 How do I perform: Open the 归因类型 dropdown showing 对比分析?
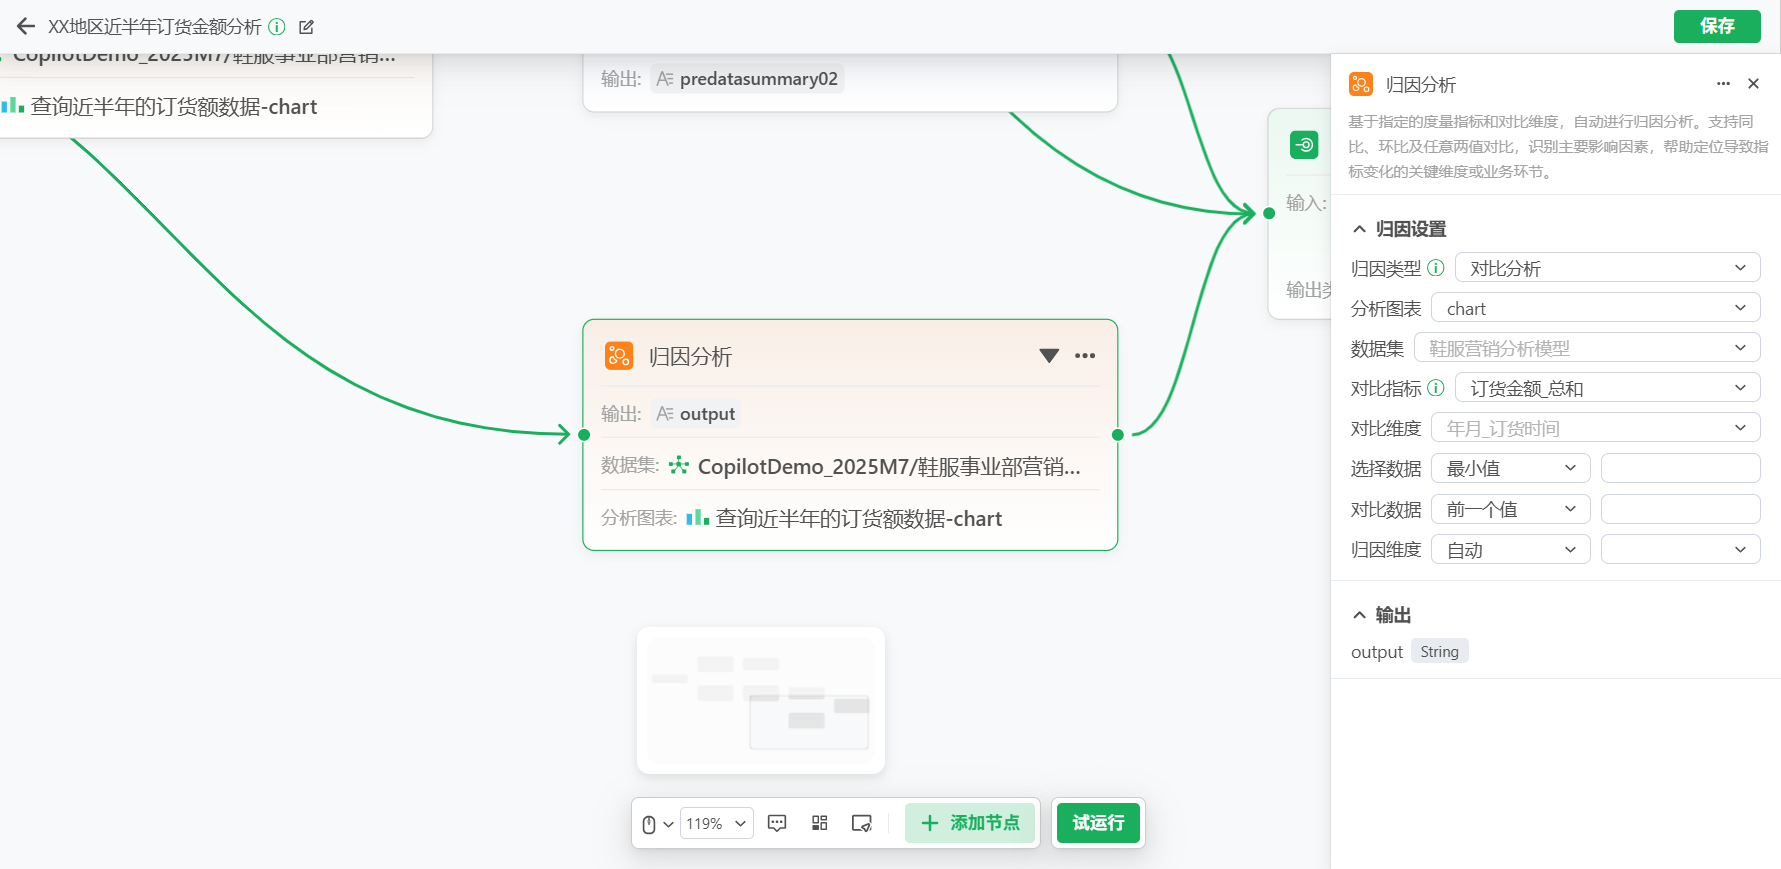pyautogui.click(x=1607, y=268)
